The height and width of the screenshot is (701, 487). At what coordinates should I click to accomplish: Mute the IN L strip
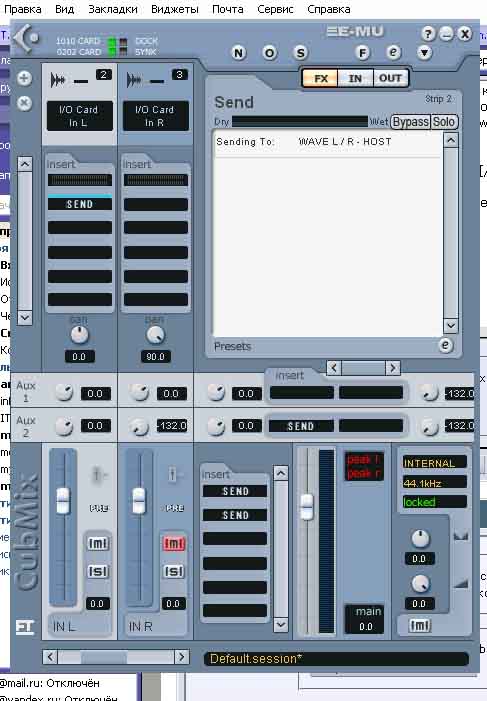[97, 543]
